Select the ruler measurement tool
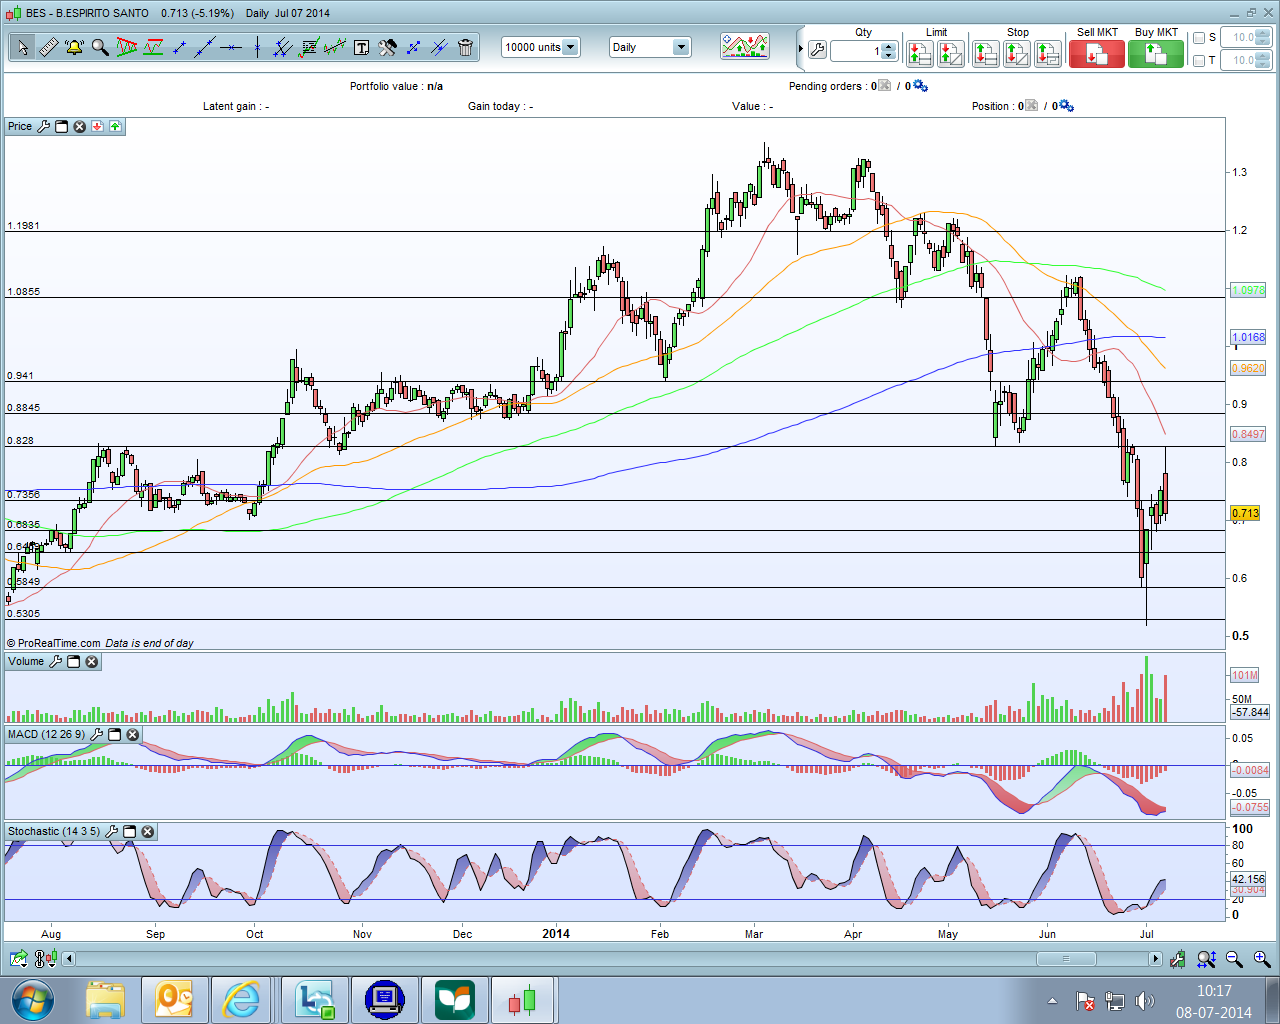 (x=48, y=47)
